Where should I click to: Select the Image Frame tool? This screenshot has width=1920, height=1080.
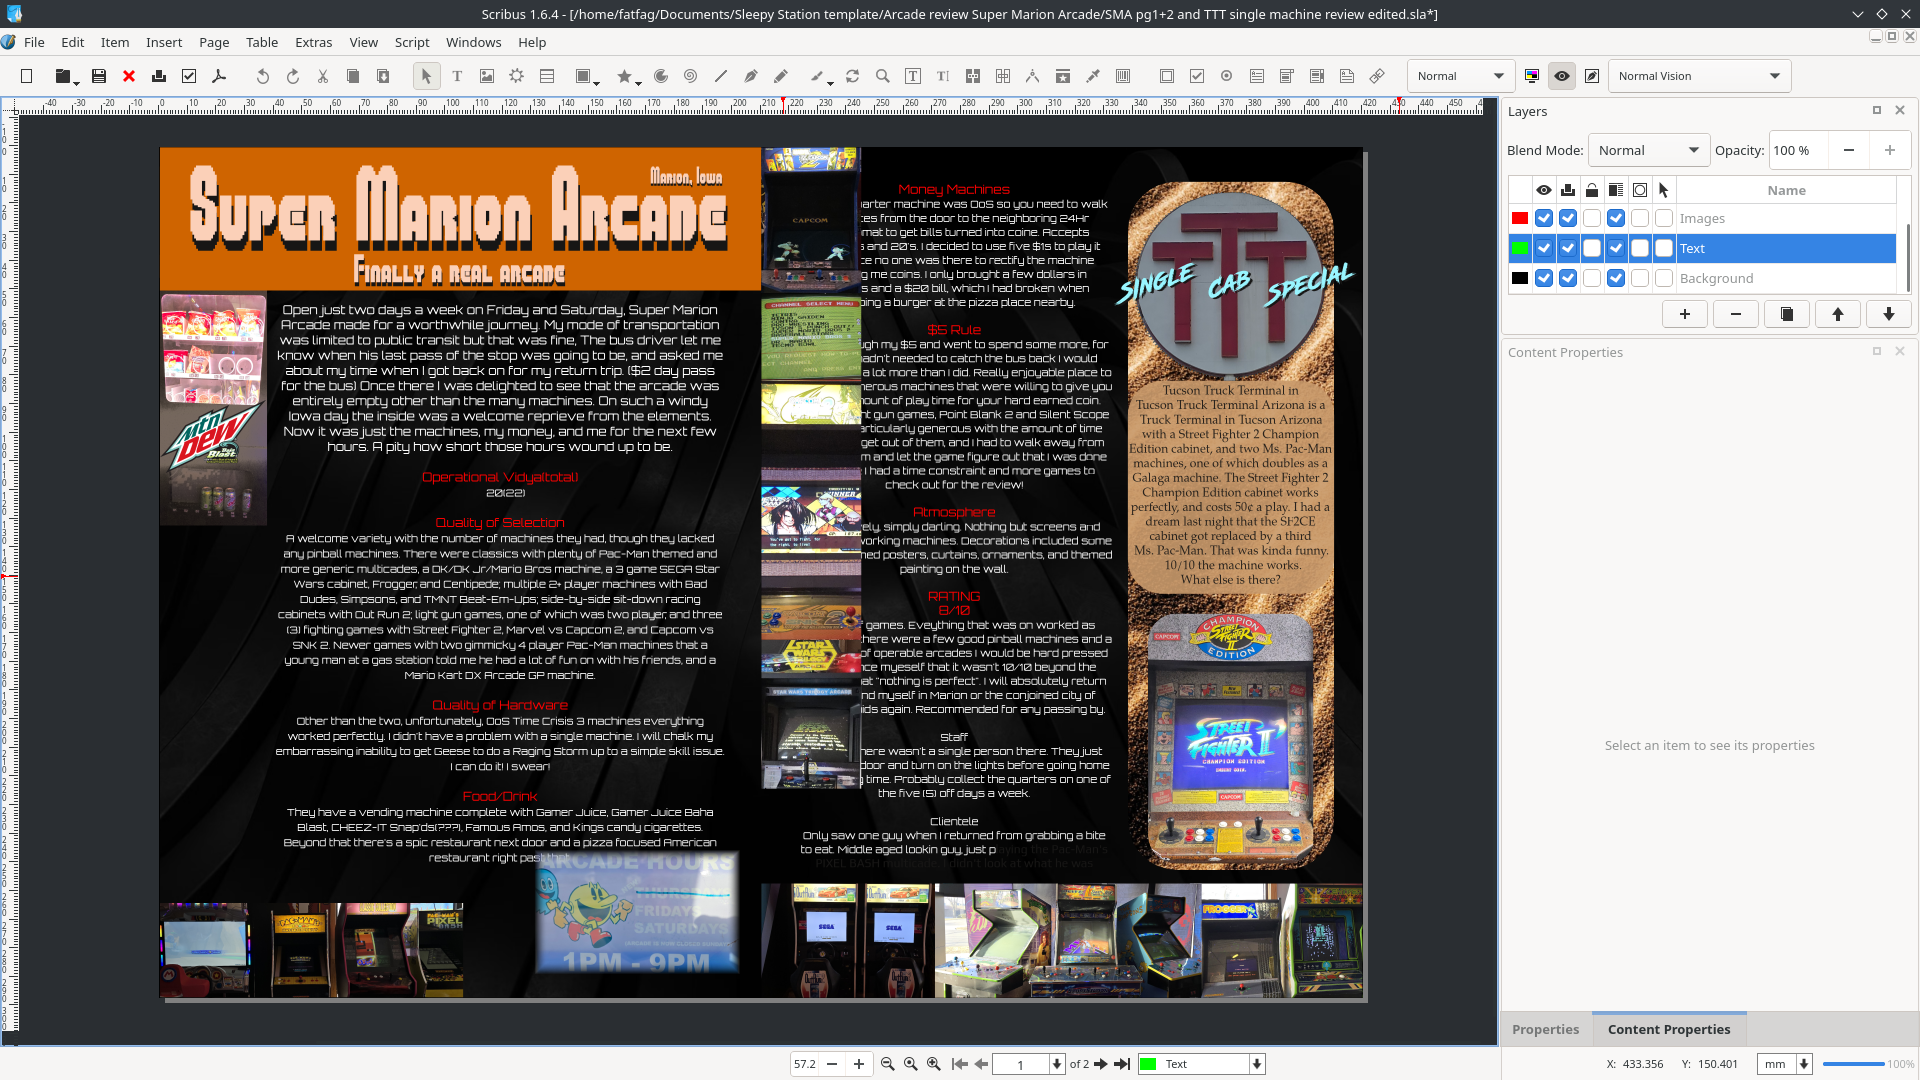(486, 76)
